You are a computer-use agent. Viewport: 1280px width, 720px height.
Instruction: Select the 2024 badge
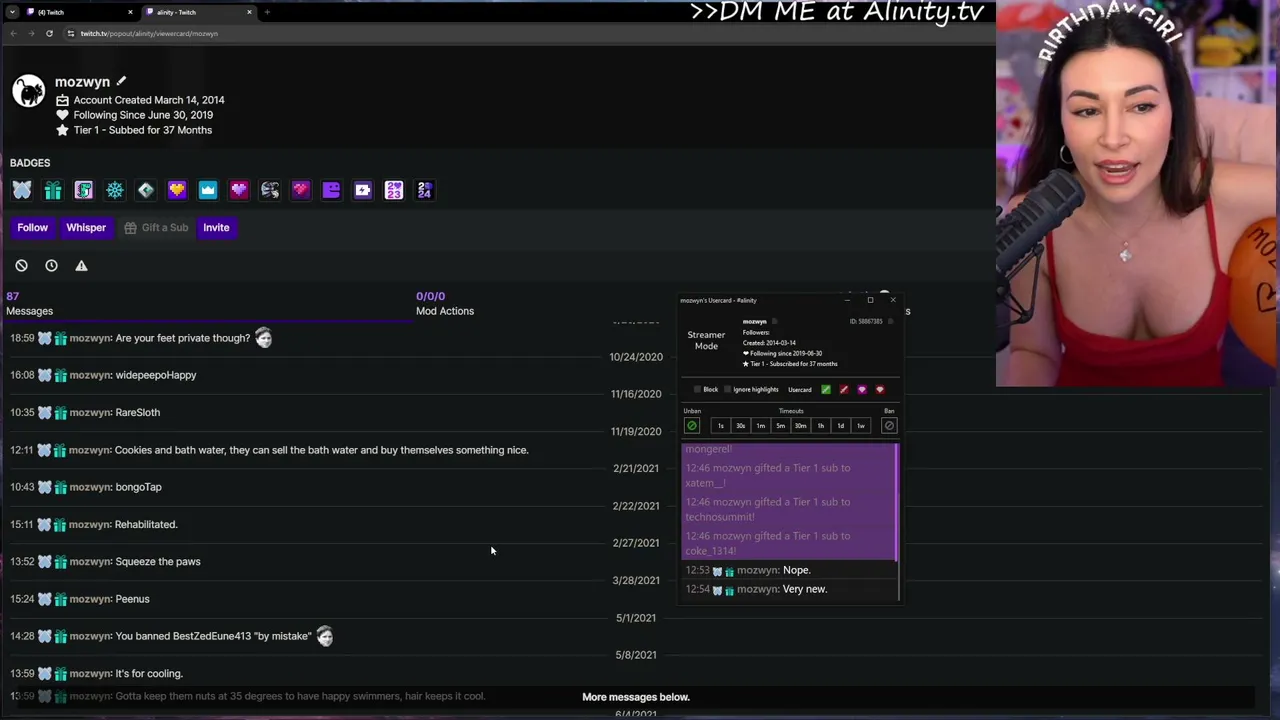pos(425,190)
